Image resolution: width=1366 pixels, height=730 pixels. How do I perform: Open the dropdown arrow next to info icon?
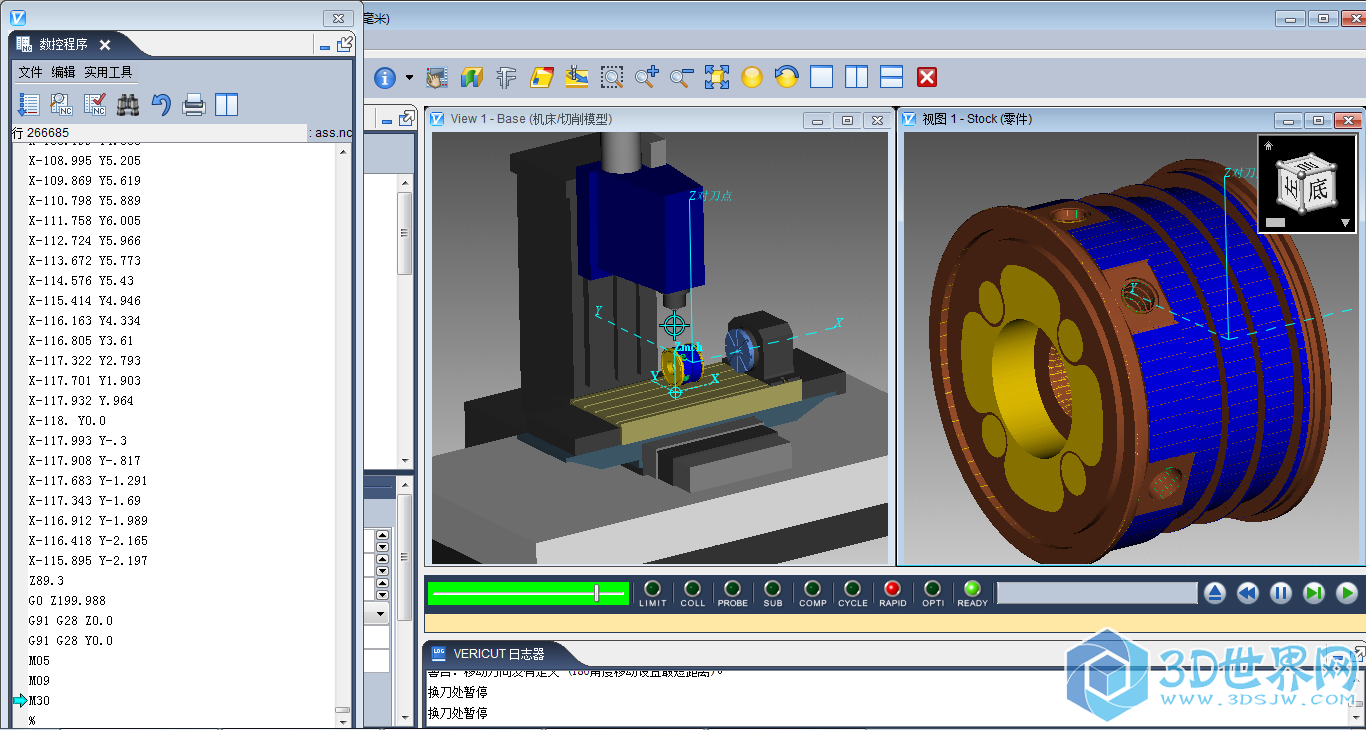(409, 78)
